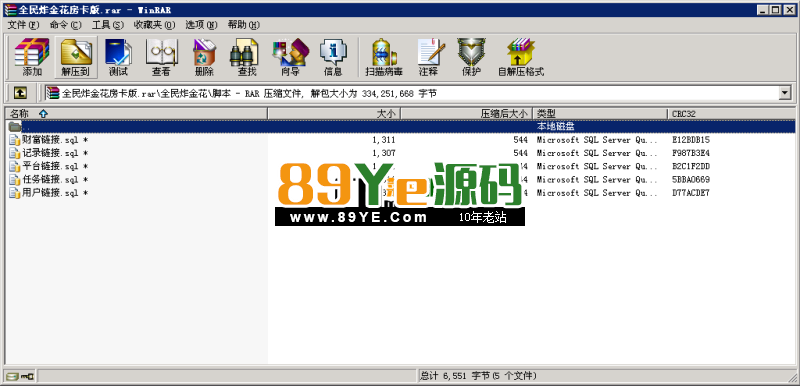Click the Protect (保护) shield icon
The width and height of the screenshot is (800, 386).
click(471, 57)
